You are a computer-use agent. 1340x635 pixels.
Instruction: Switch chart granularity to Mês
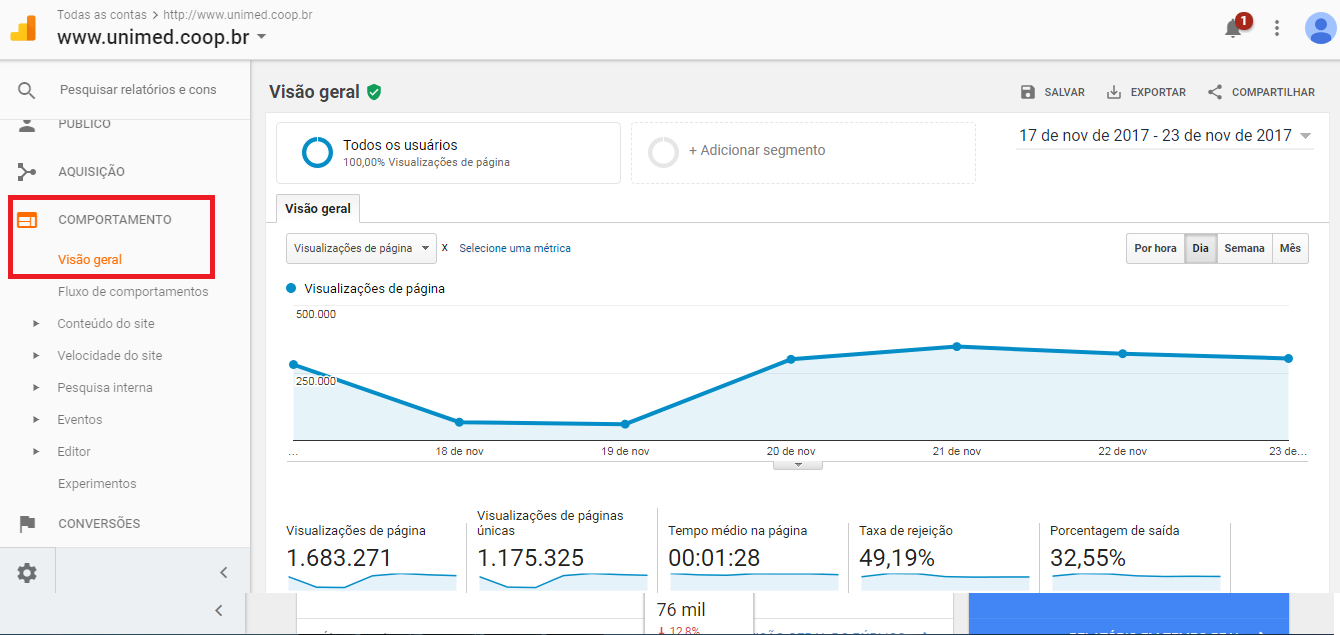(1290, 248)
